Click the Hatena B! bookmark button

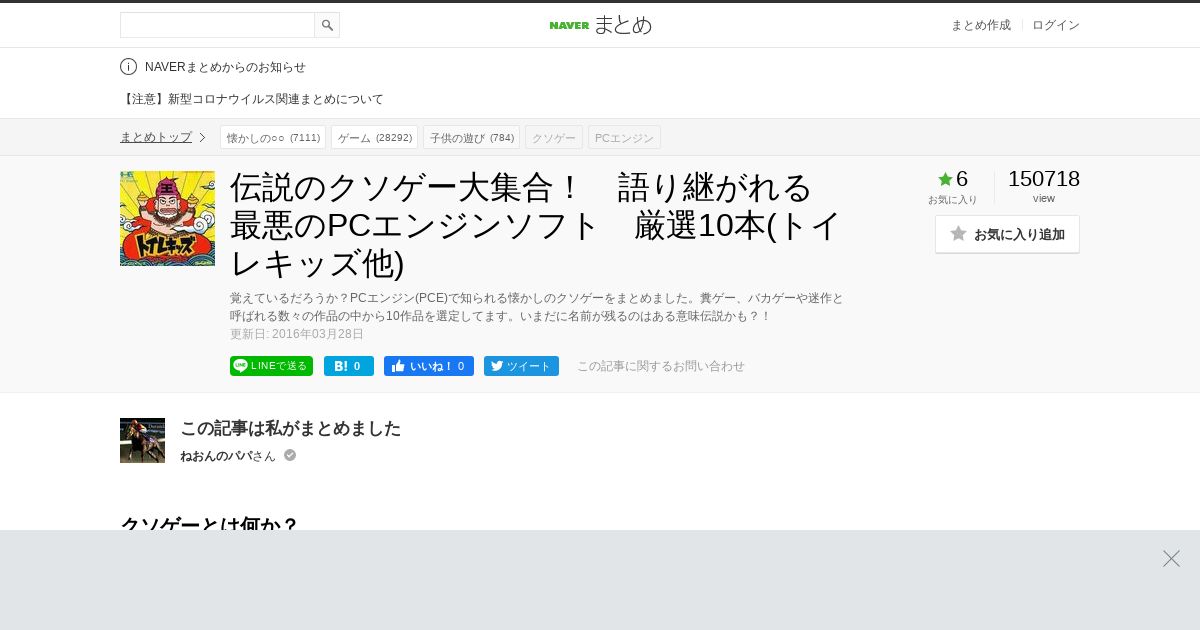349,366
